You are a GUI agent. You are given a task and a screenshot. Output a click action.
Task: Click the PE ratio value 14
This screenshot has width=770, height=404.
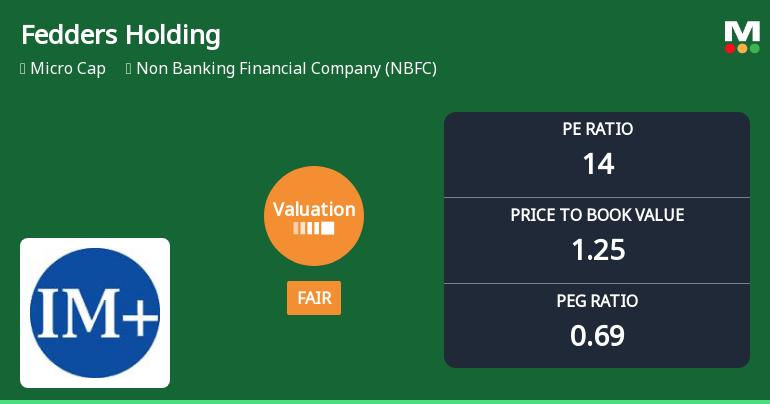point(597,163)
